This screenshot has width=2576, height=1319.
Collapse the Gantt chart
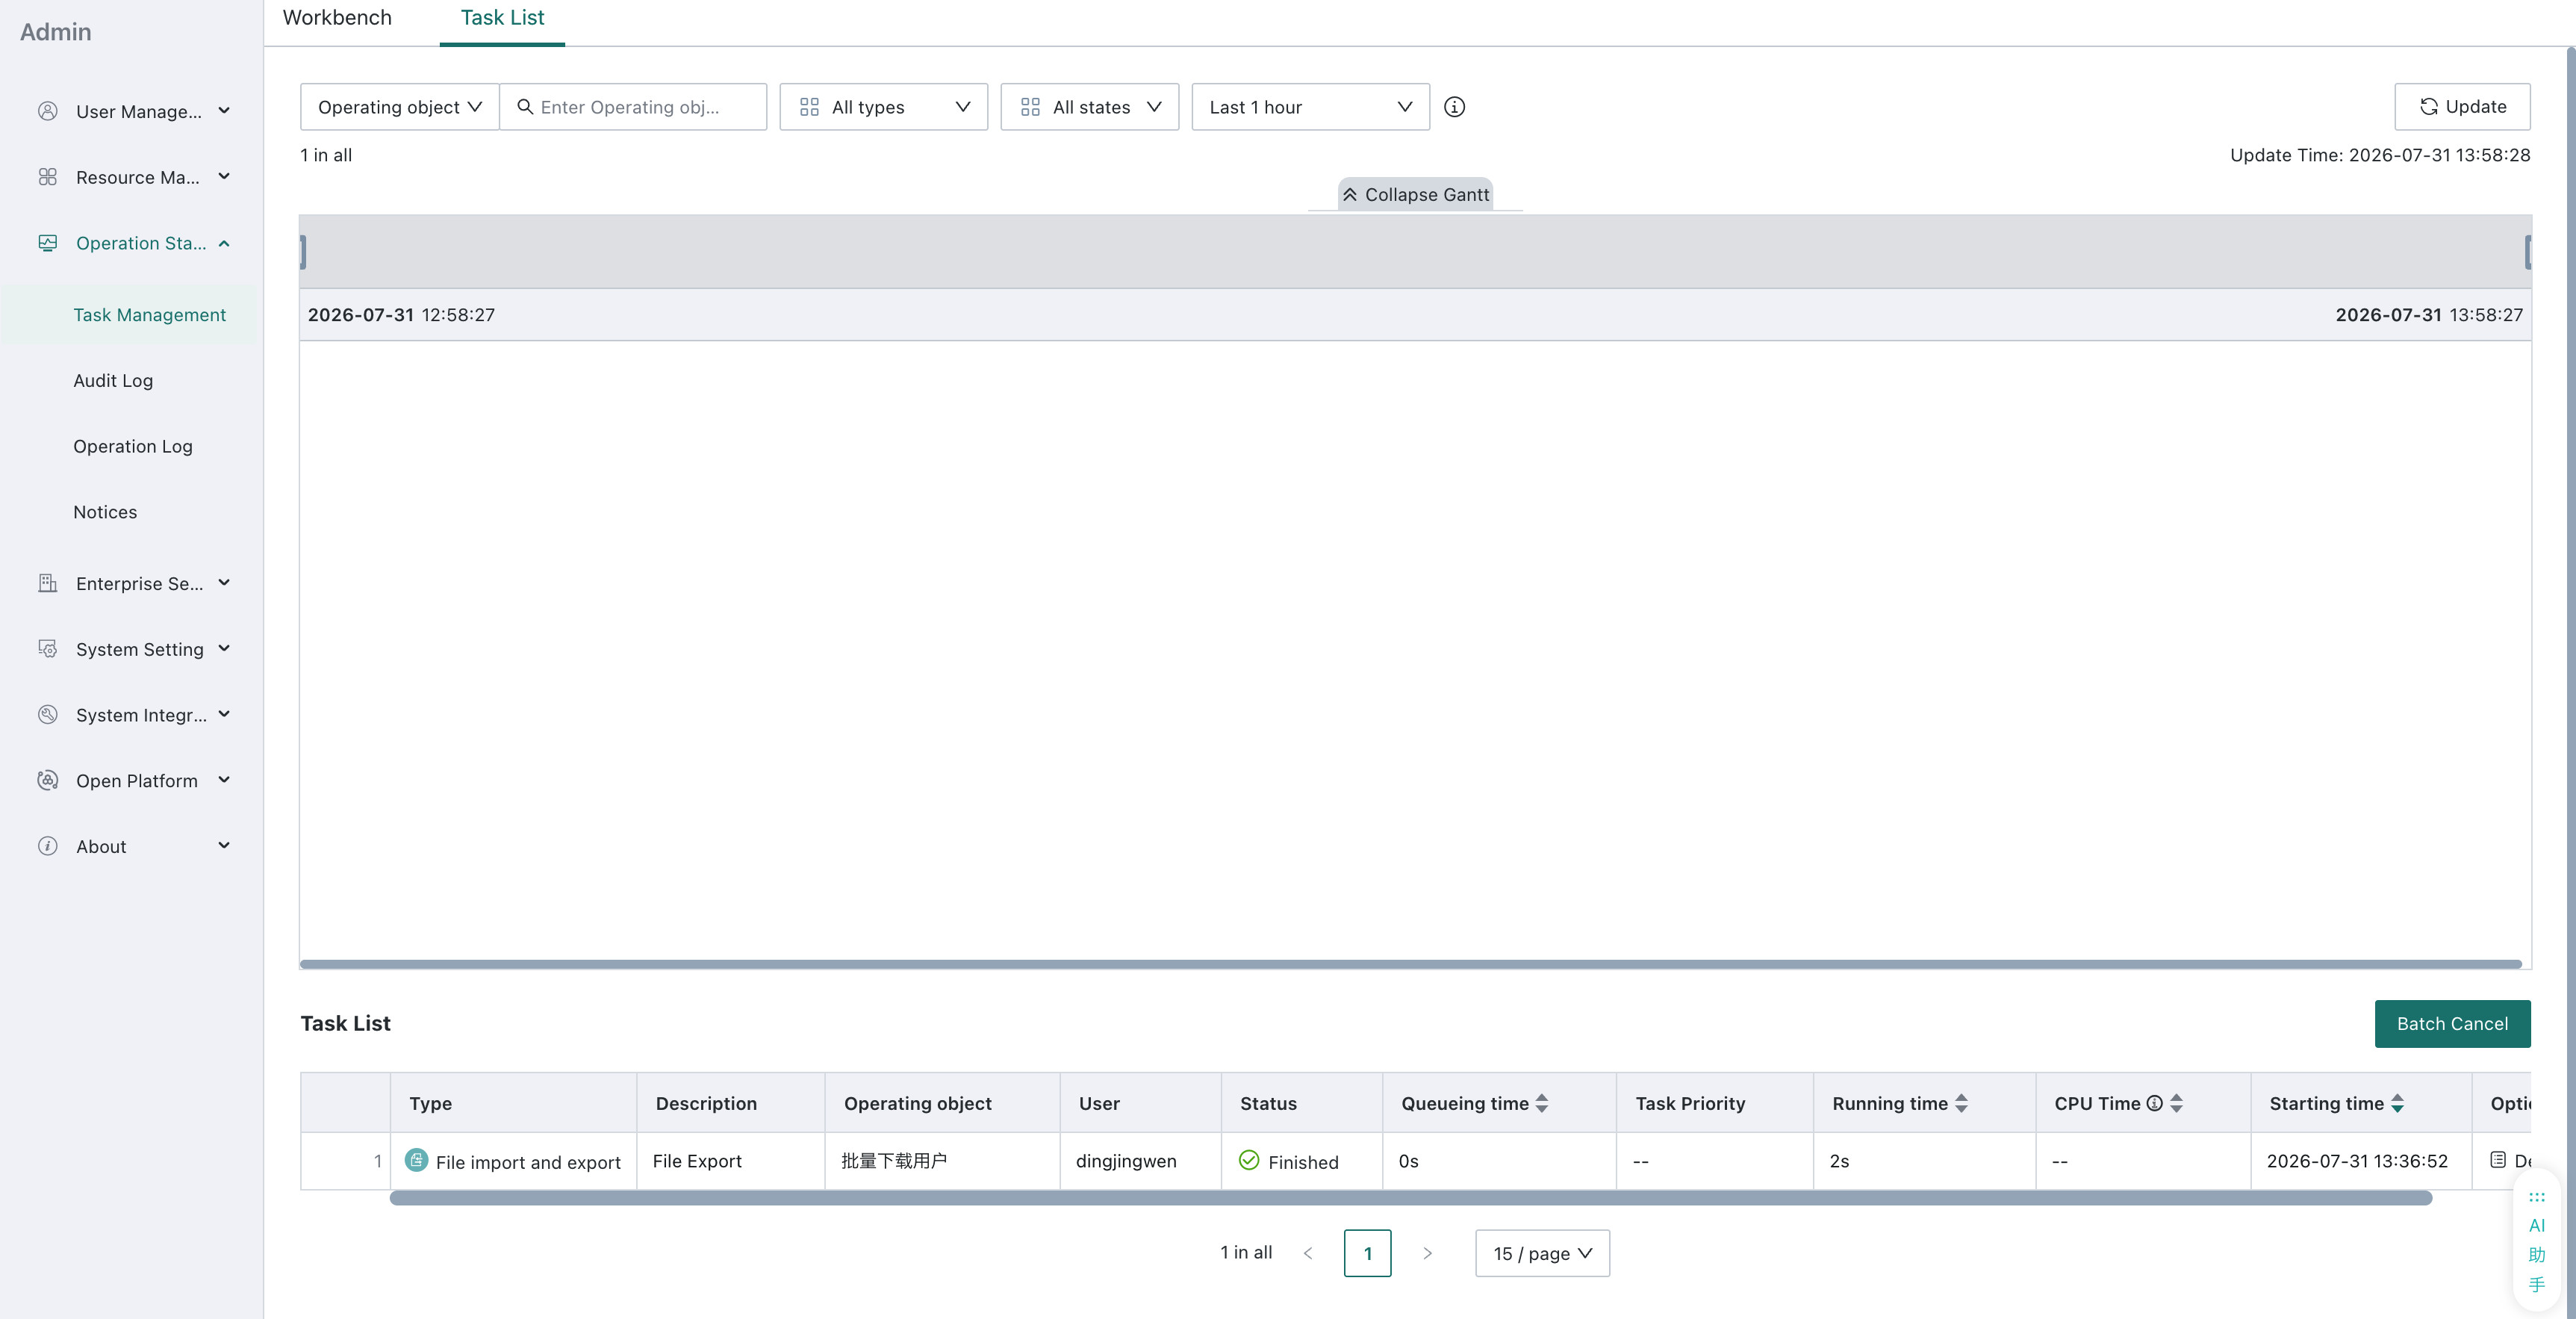click(1415, 195)
